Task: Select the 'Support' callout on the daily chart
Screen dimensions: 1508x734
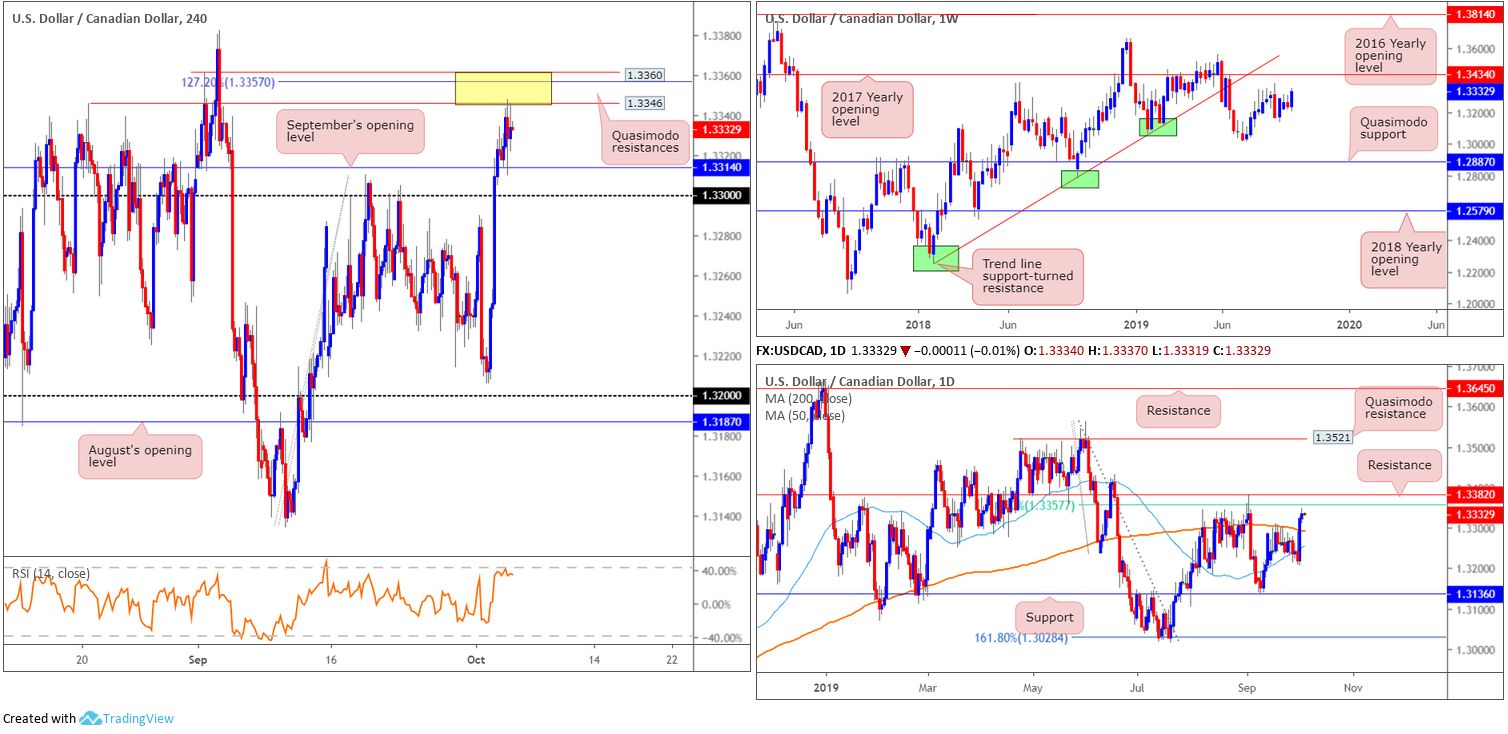Action: click(x=1049, y=617)
